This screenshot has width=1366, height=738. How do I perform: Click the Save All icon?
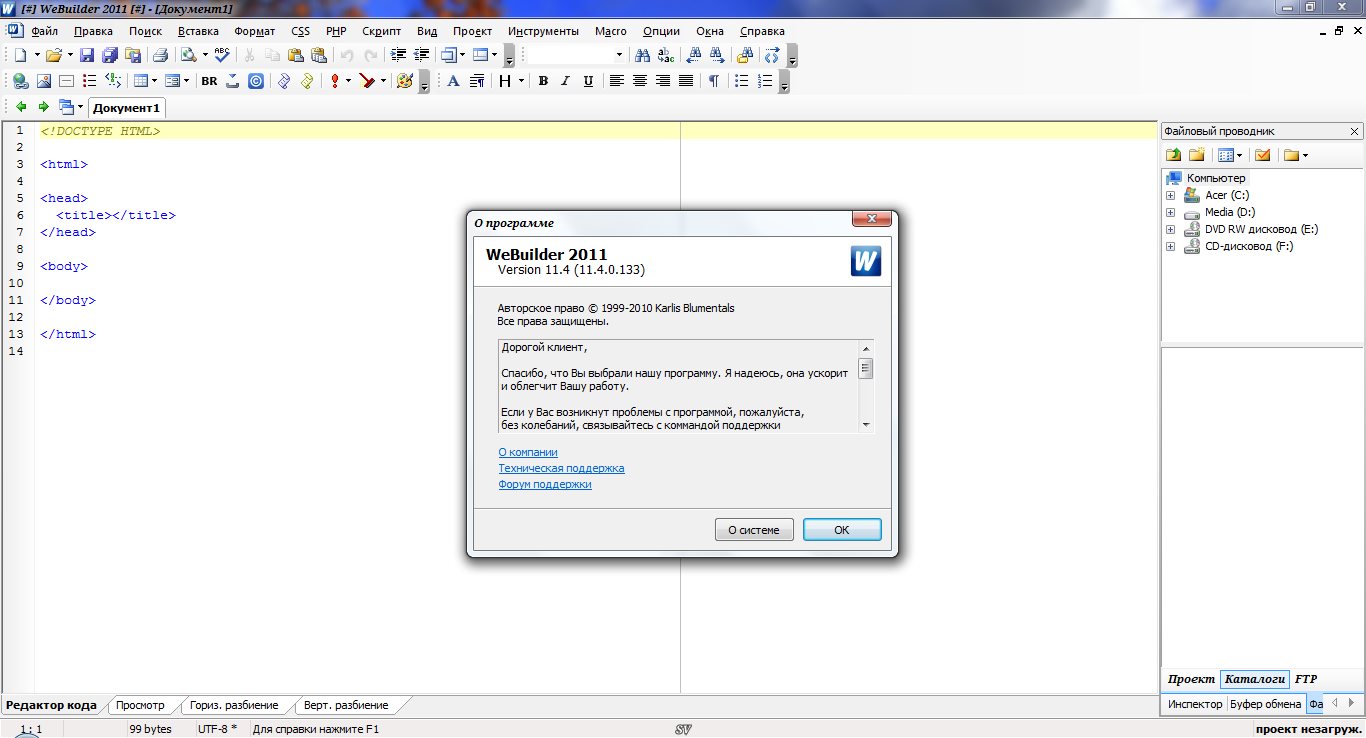coord(110,55)
